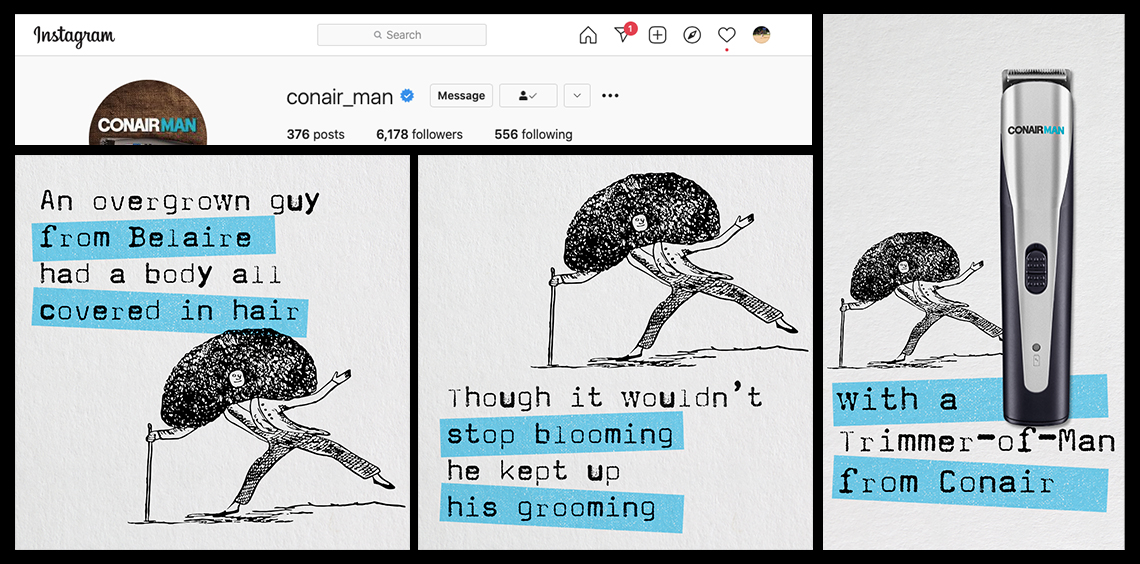The width and height of the screenshot is (1140, 564).
Task: Expand suggested accounts chevron dropdown
Action: (x=577, y=95)
